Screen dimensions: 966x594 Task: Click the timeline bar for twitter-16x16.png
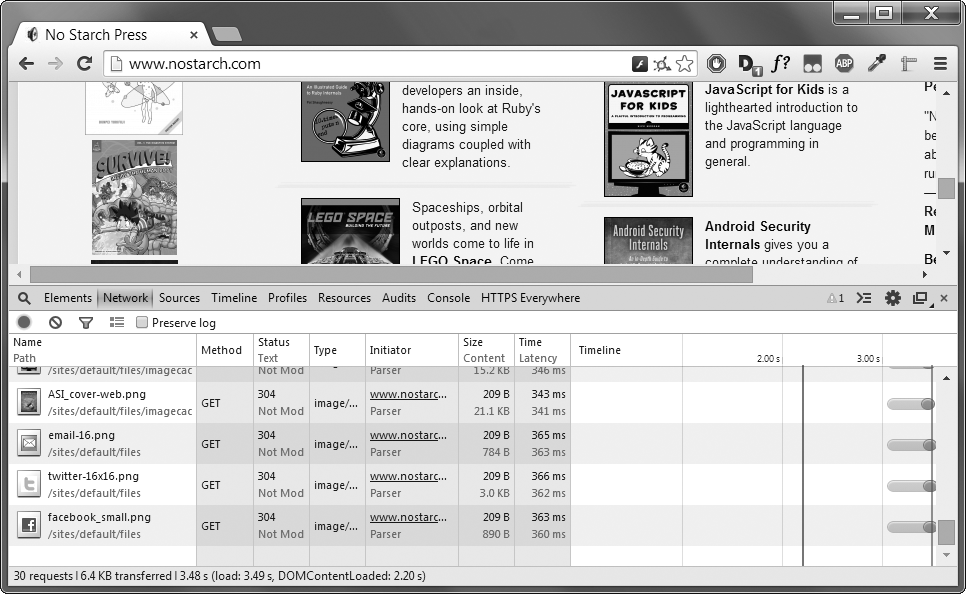click(911, 486)
